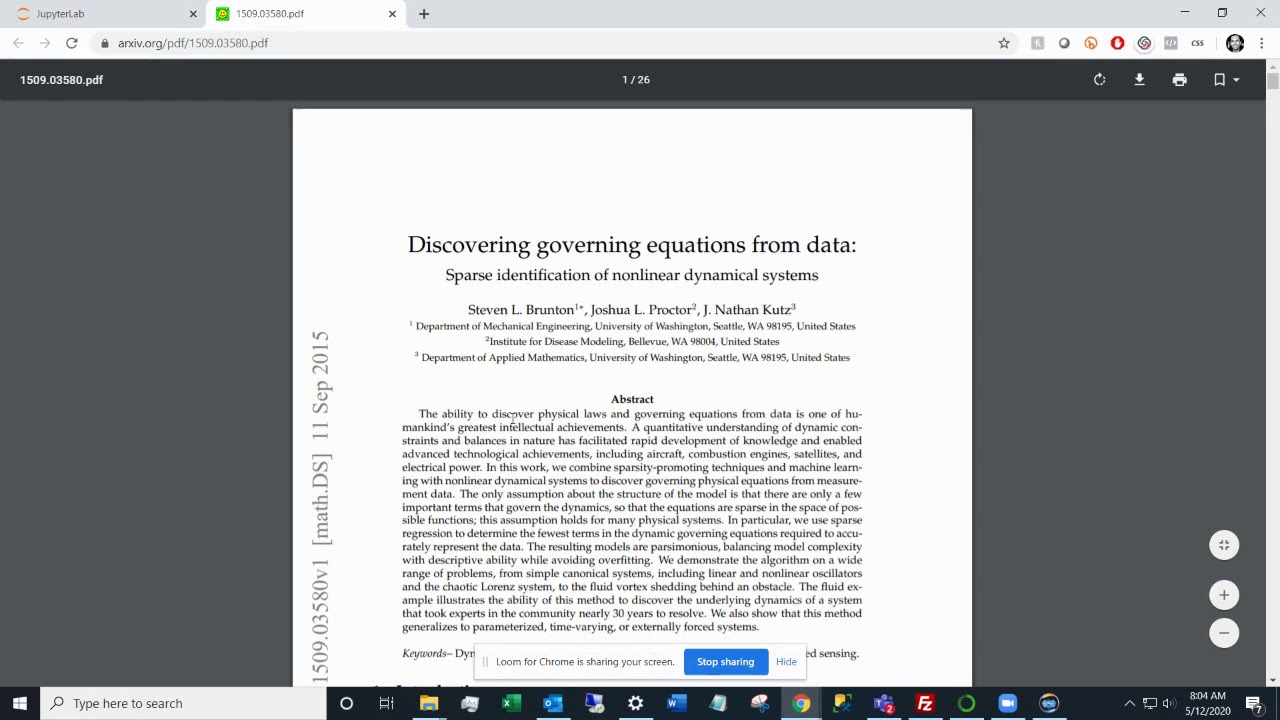The height and width of the screenshot is (720, 1280).
Task: Open the Loom extension icon
Action: point(1144,43)
